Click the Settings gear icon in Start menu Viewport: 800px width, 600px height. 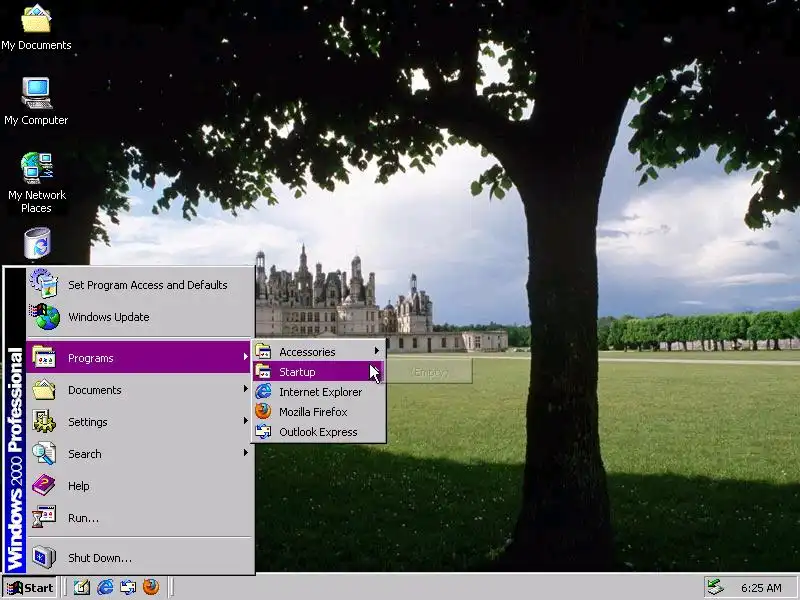point(44,421)
